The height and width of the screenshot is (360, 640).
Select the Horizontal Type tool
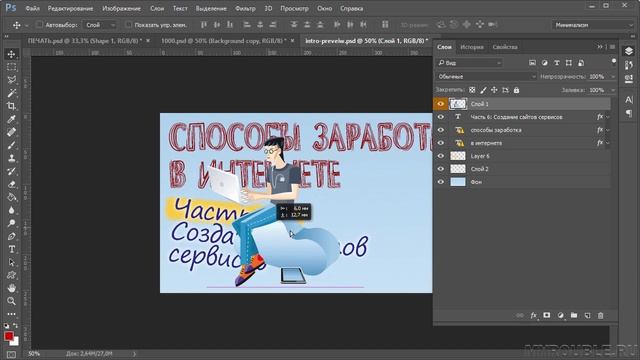[11, 249]
